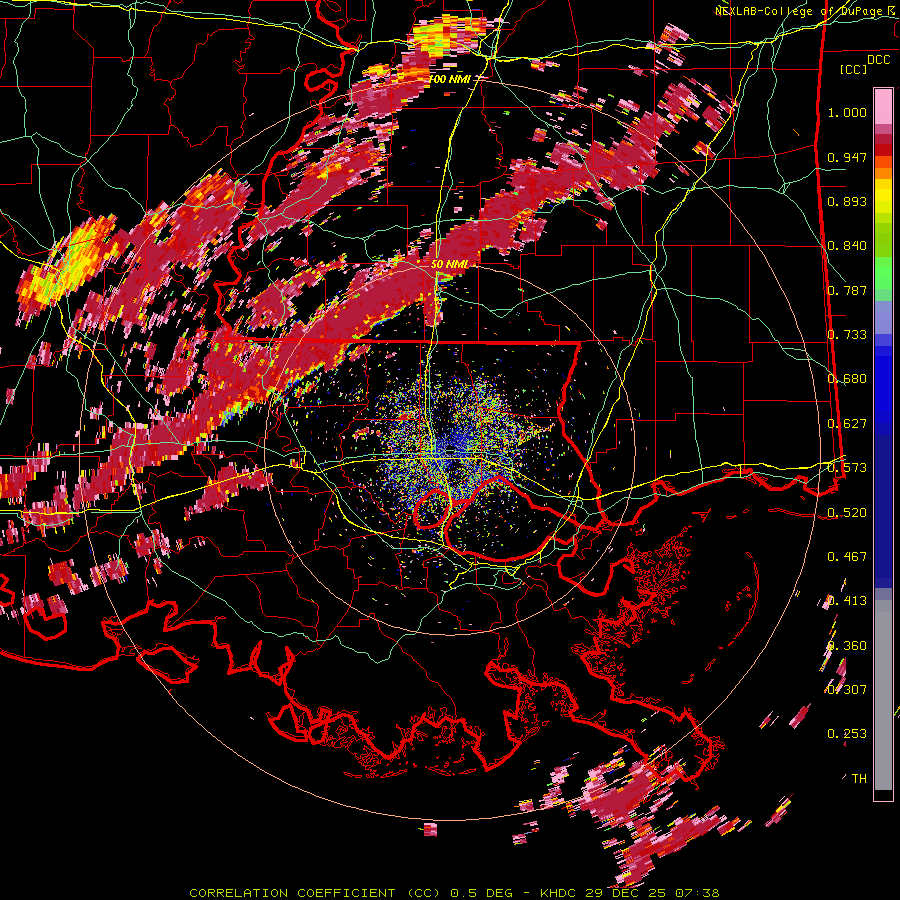Click the 0.360 legend value
This screenshot has height=900, width=900.
[847, 645]
